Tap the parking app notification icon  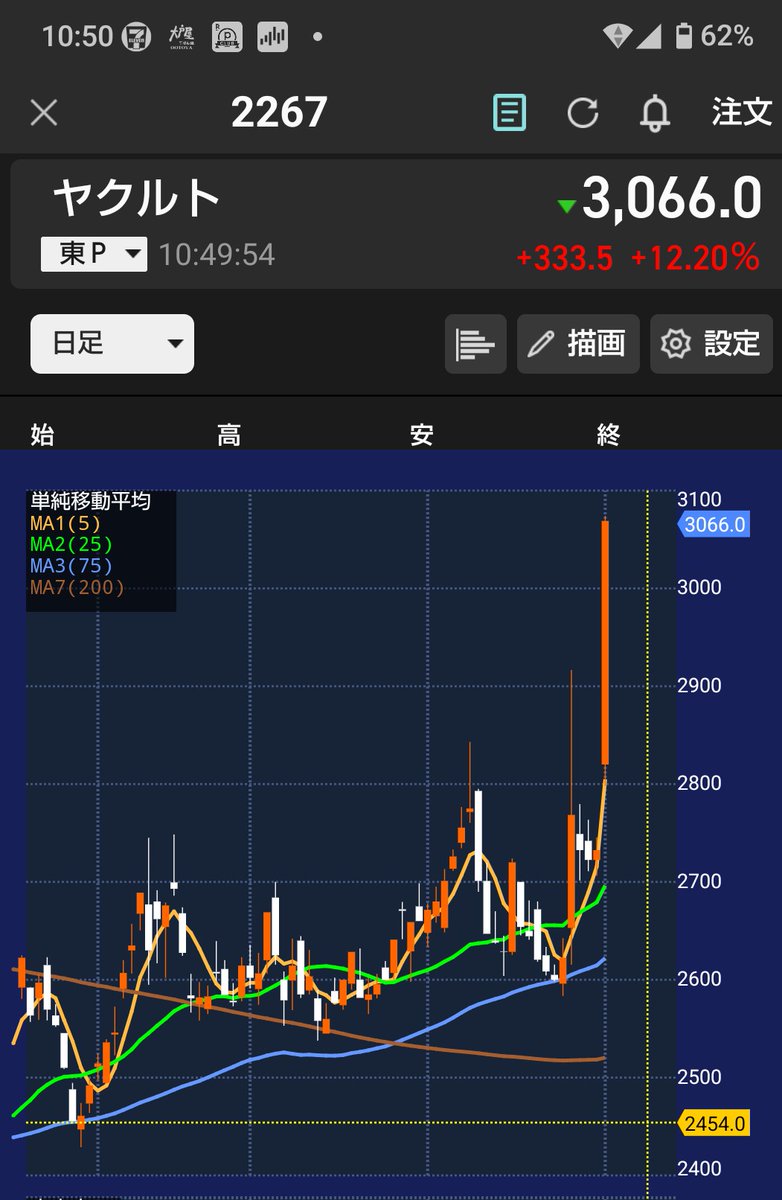(x=227, y=37)
